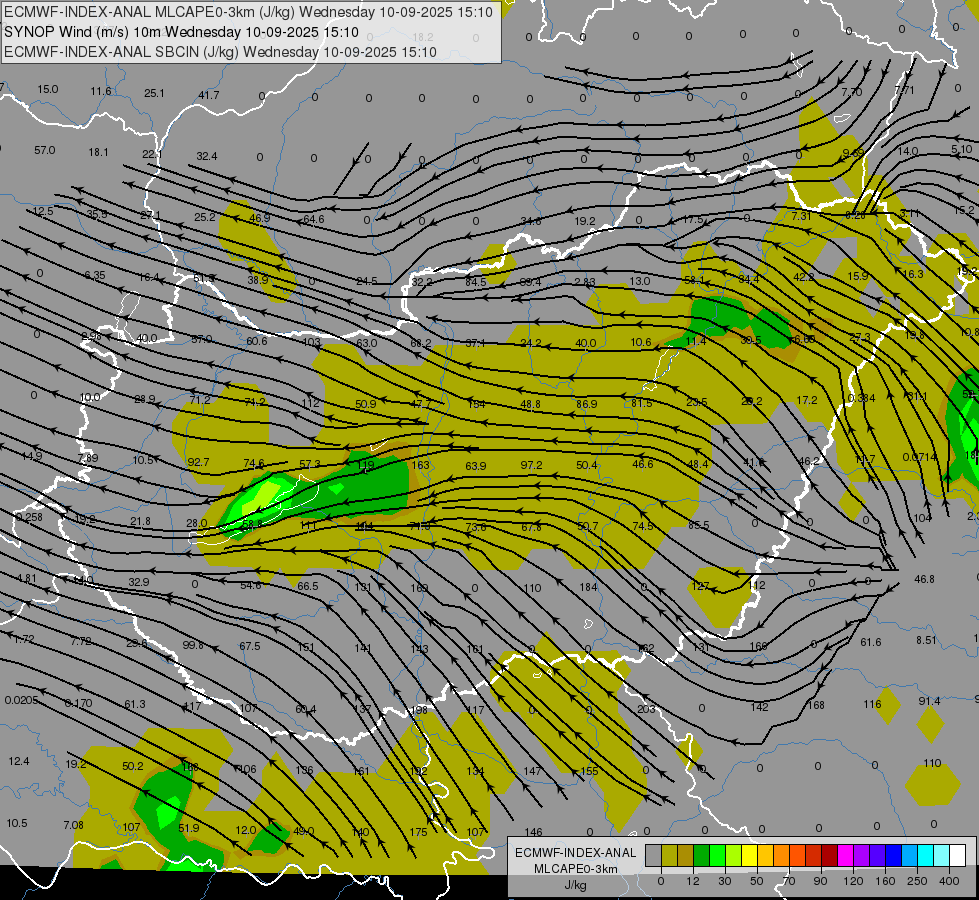Viewport: 979px width, 900px height.
Task: Click the map value 12.4
Action: [19, 761]
